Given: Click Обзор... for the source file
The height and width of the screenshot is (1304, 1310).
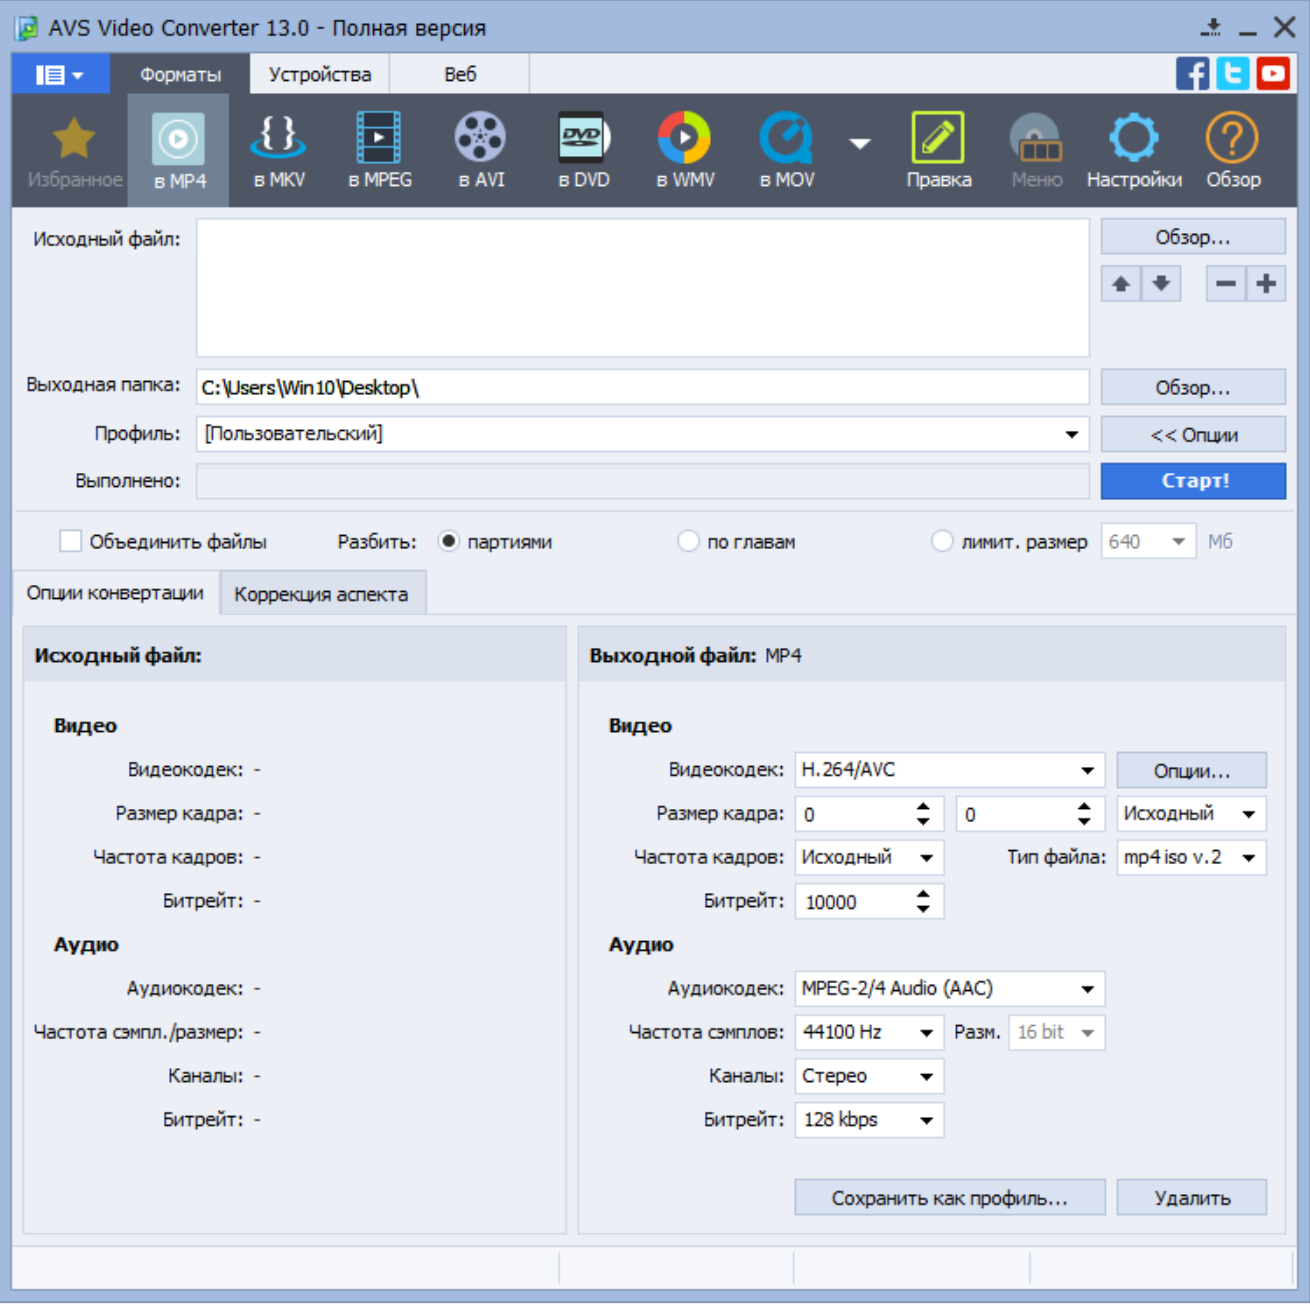Looking at the screenshot, I should click(x=1193, y=237).
